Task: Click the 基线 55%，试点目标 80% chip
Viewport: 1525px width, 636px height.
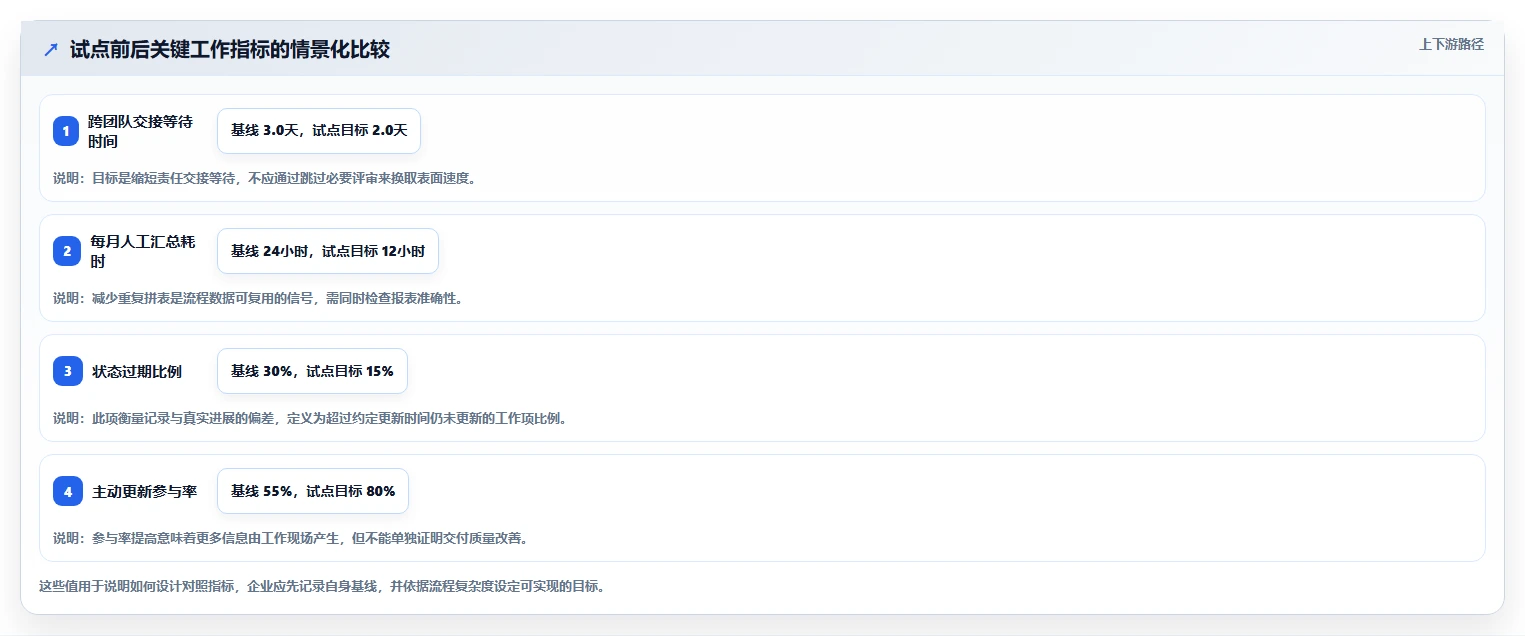Action: pos(313,491)
